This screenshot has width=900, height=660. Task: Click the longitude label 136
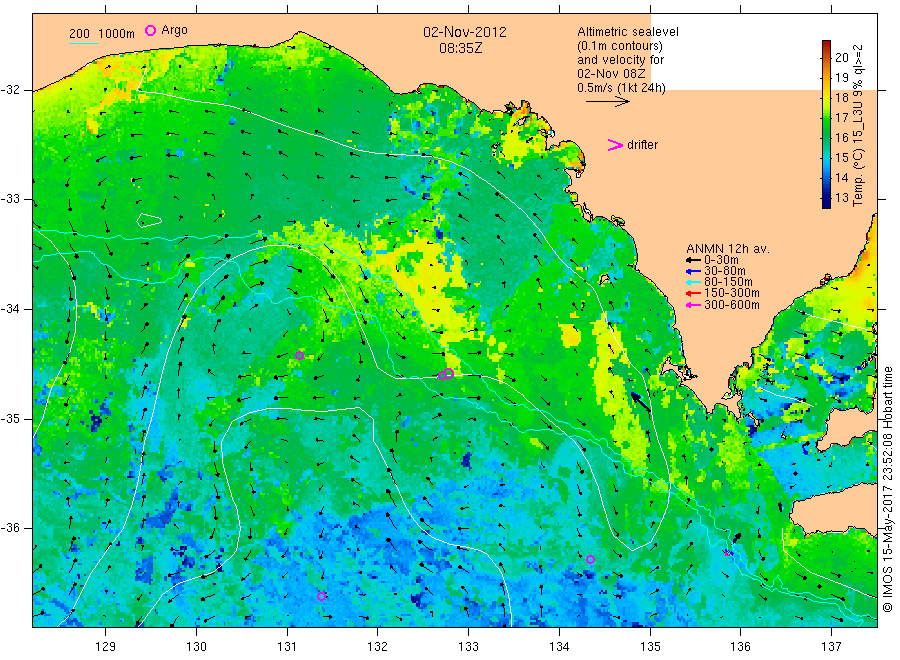pyautogui.click(x=740, y=647)
